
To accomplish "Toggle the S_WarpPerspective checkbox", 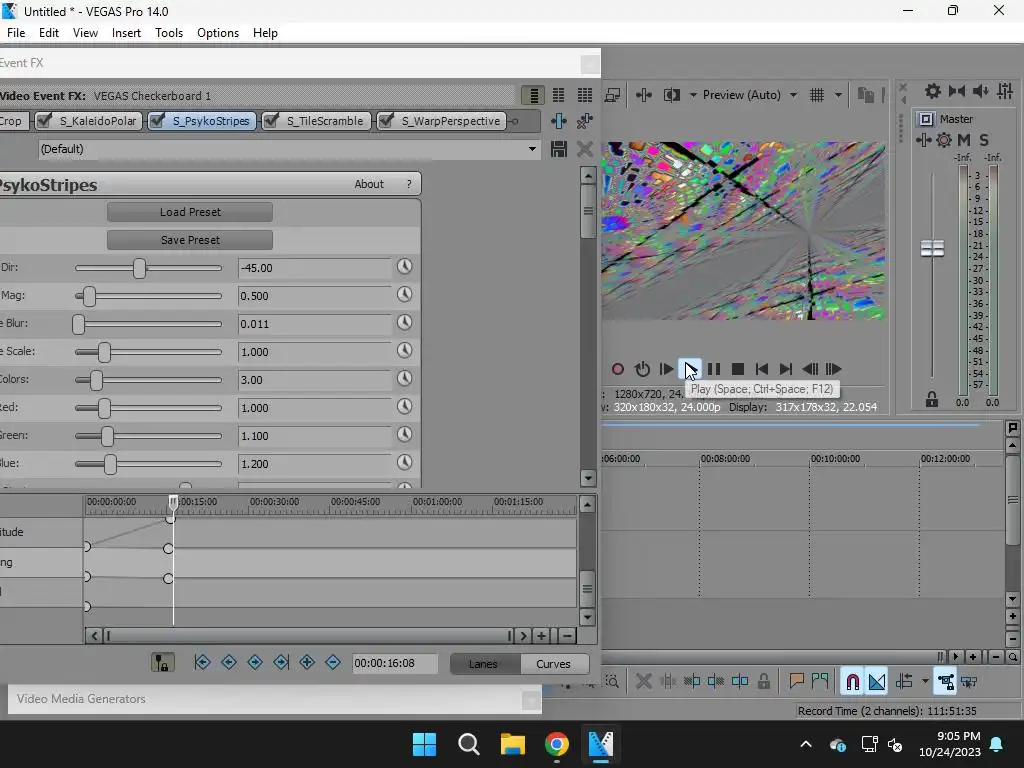I will [386, 121].
